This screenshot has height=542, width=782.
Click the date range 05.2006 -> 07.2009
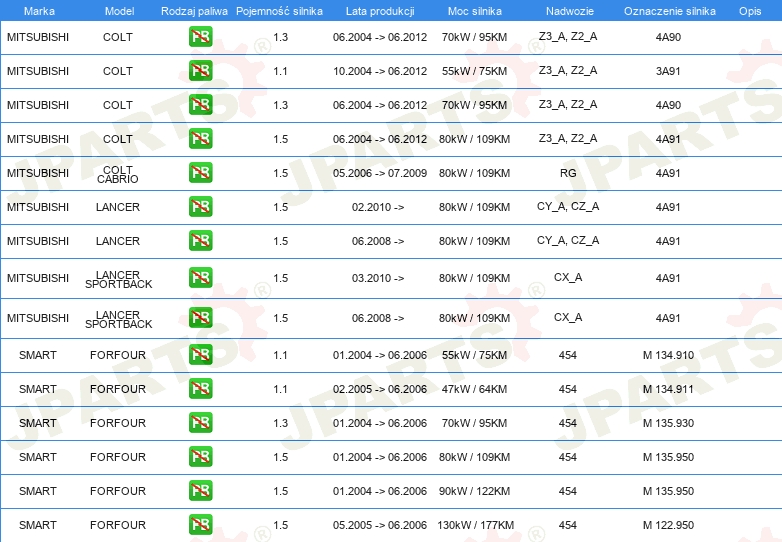(x=380, y=173)
